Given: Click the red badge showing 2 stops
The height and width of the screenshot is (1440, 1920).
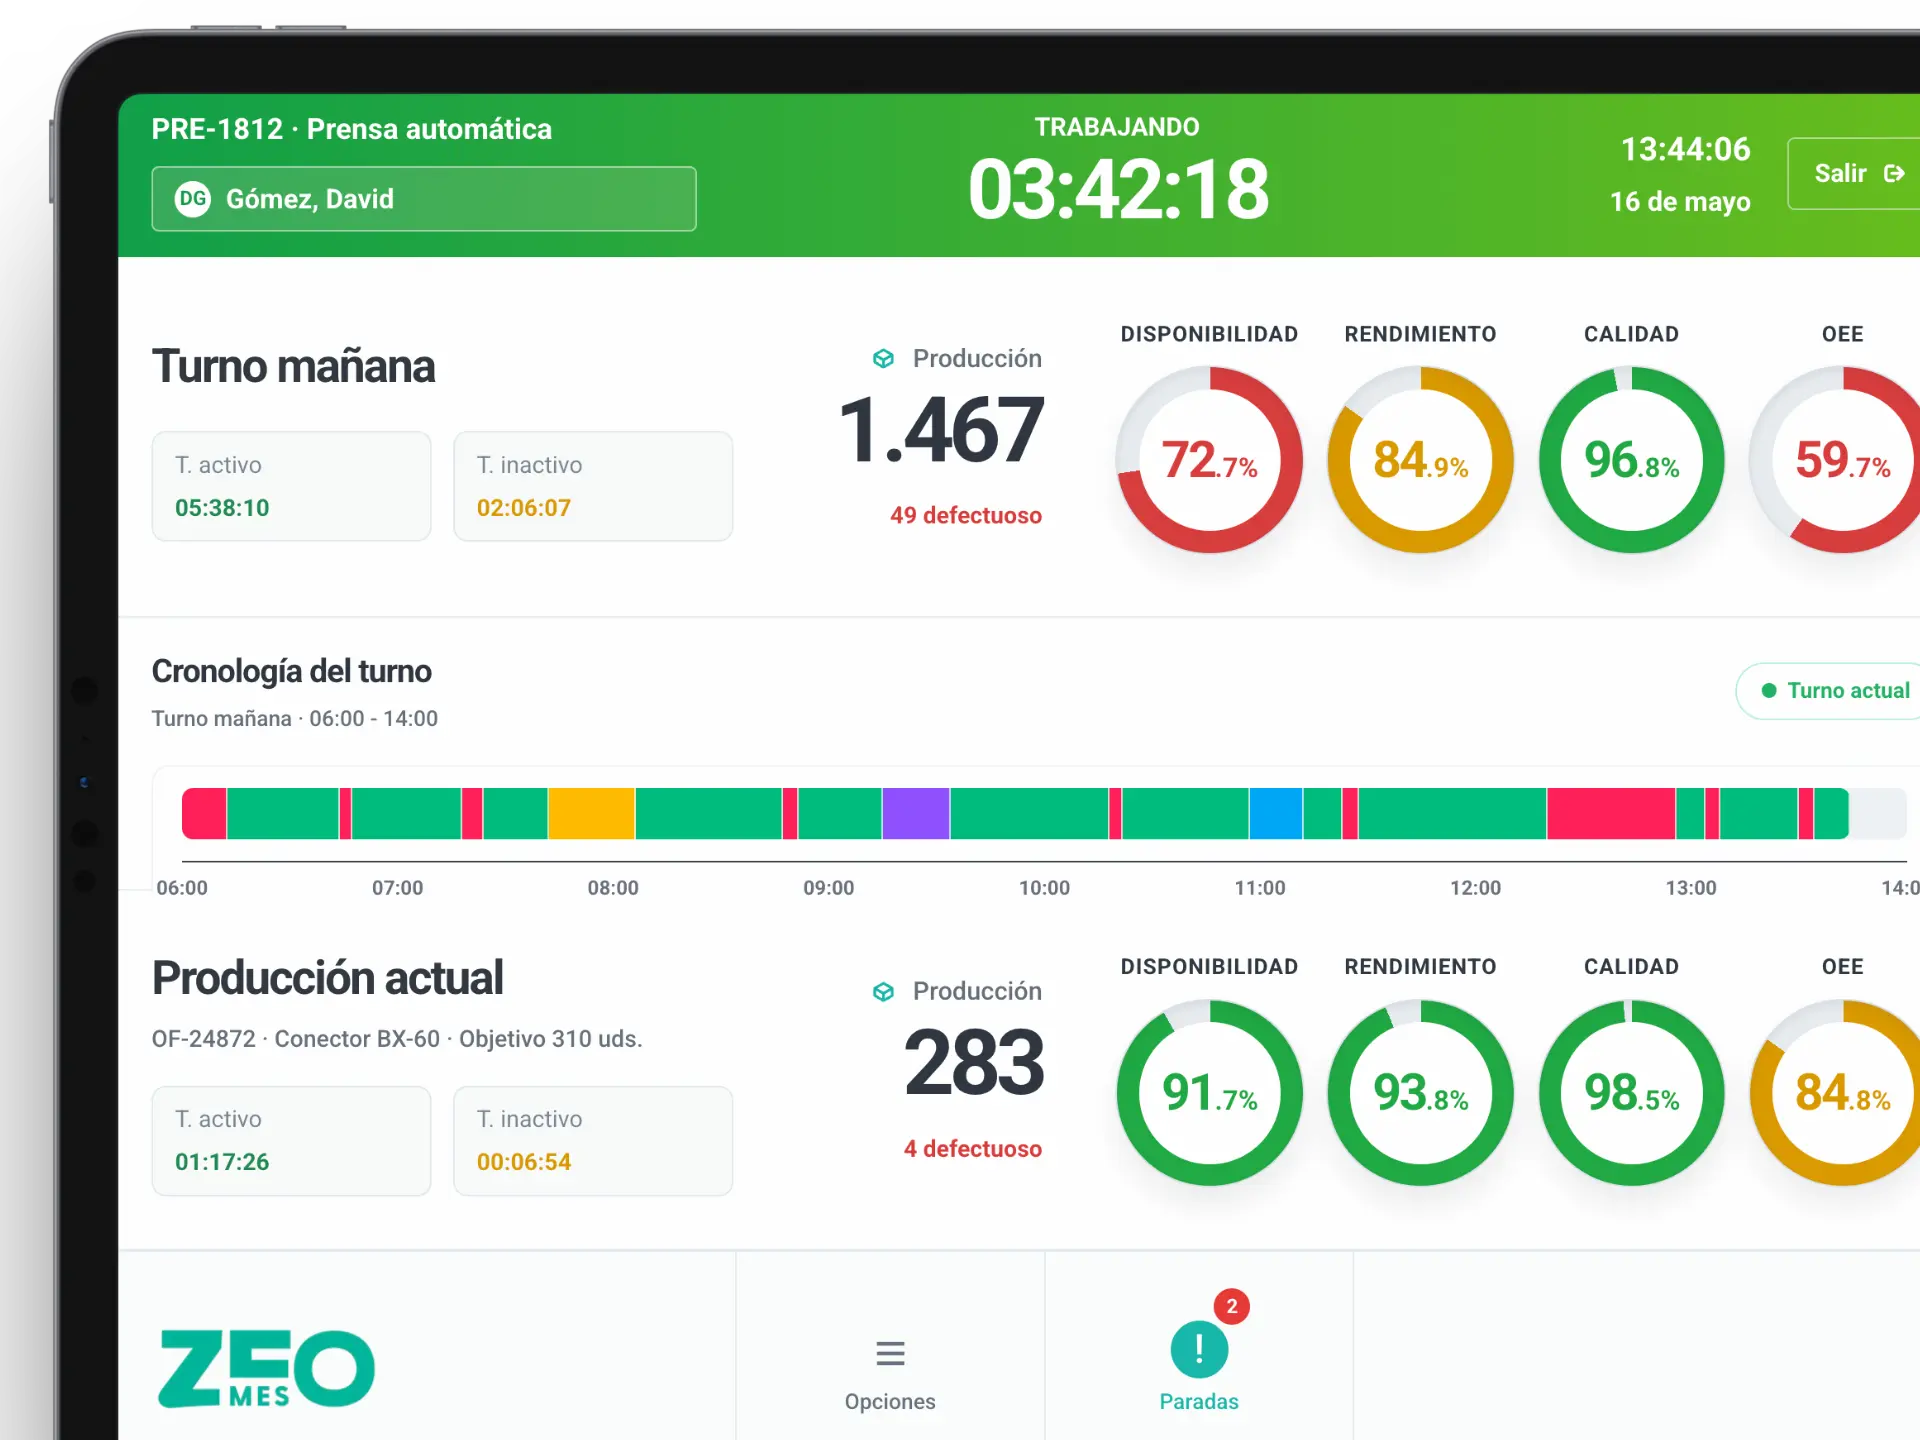Looking at the screenshot, I should coord(1232,1306).
